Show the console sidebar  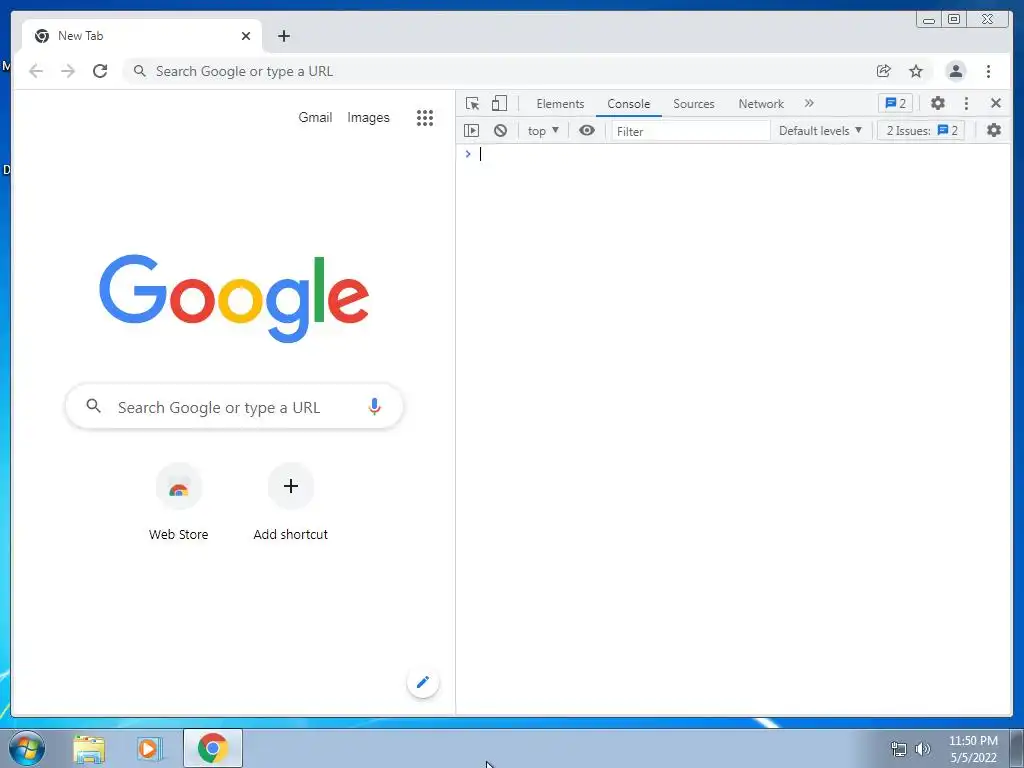472,131
